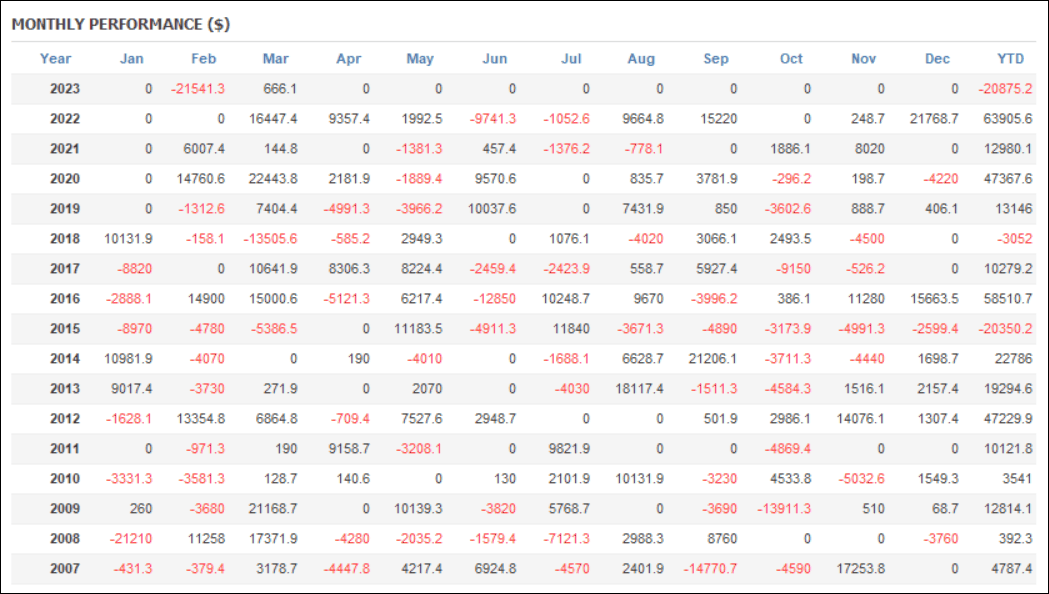1049x594 pixels.
Task: Select the 2023 year row label
Action: [64, 89]
